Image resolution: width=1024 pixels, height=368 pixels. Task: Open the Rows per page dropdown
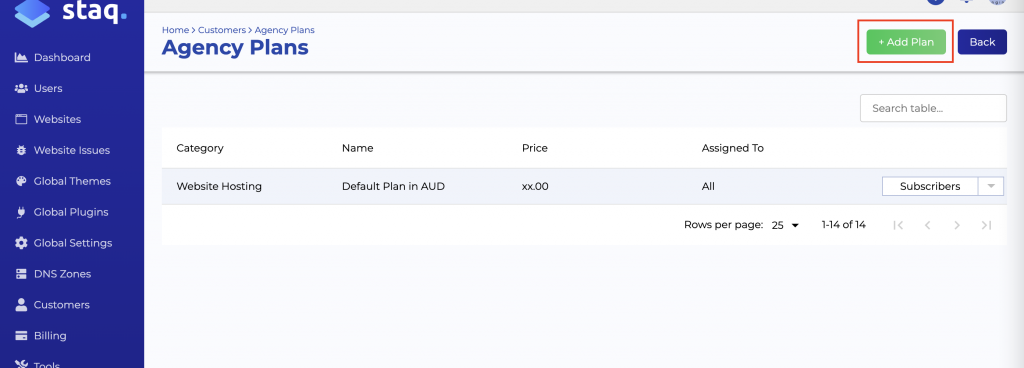(x=785, y=225)
